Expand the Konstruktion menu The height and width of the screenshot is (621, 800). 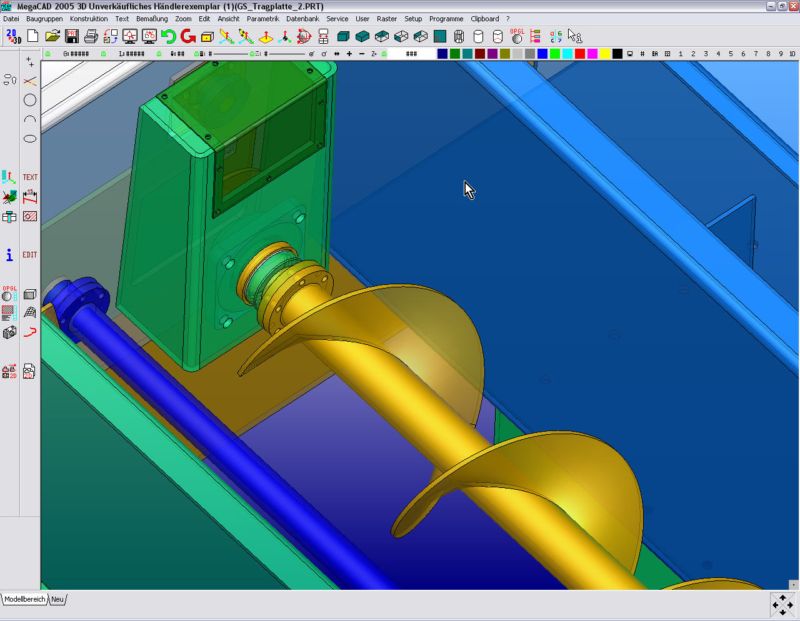pyautogui.click(x=89, y=19)
